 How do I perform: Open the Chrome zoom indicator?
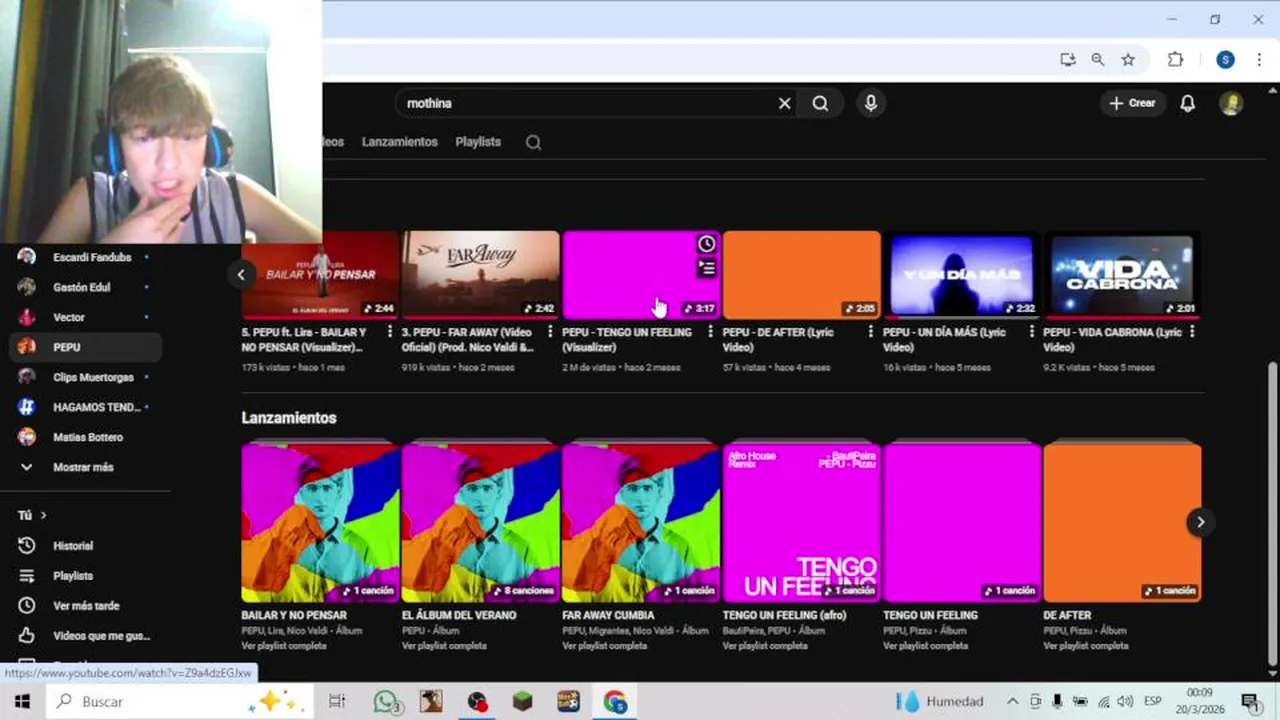click(1098, 60)
